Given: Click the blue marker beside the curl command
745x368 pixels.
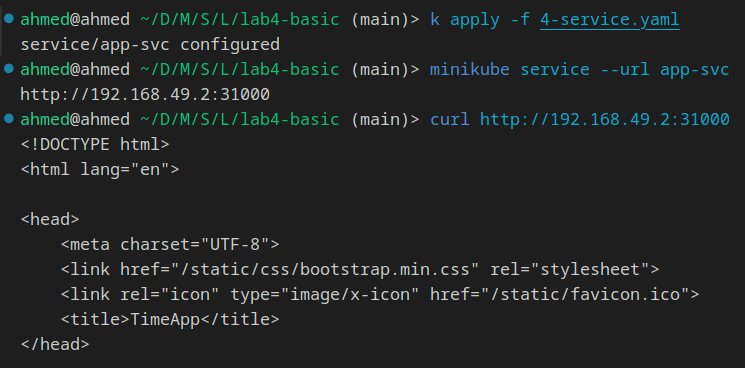Looking at the screenshot, I should pos(9,119).
